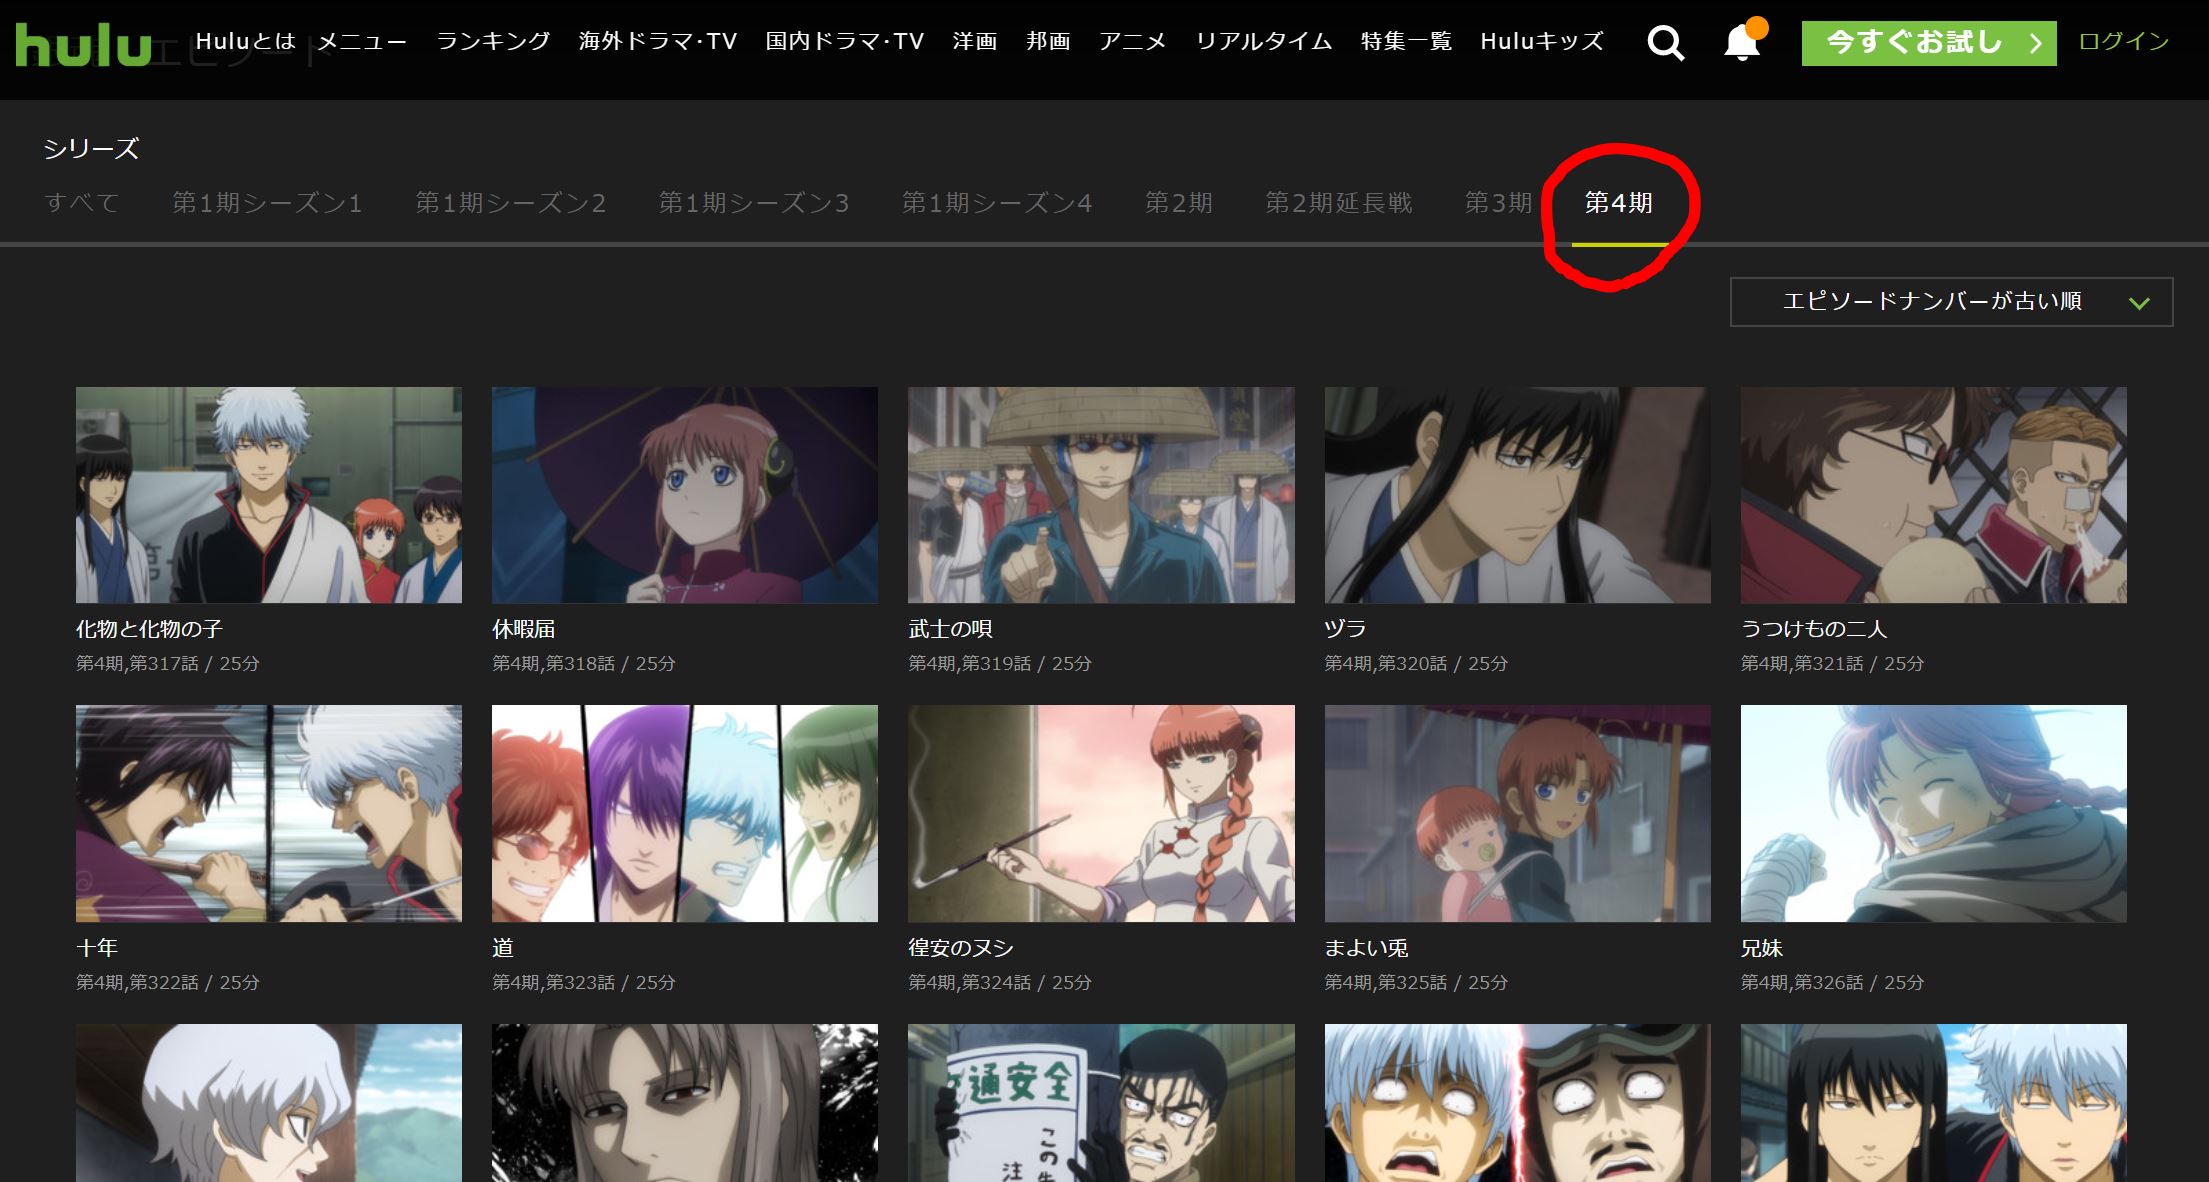
Task: Click the 今すぐお試し green button
Action: (1929, 43)
